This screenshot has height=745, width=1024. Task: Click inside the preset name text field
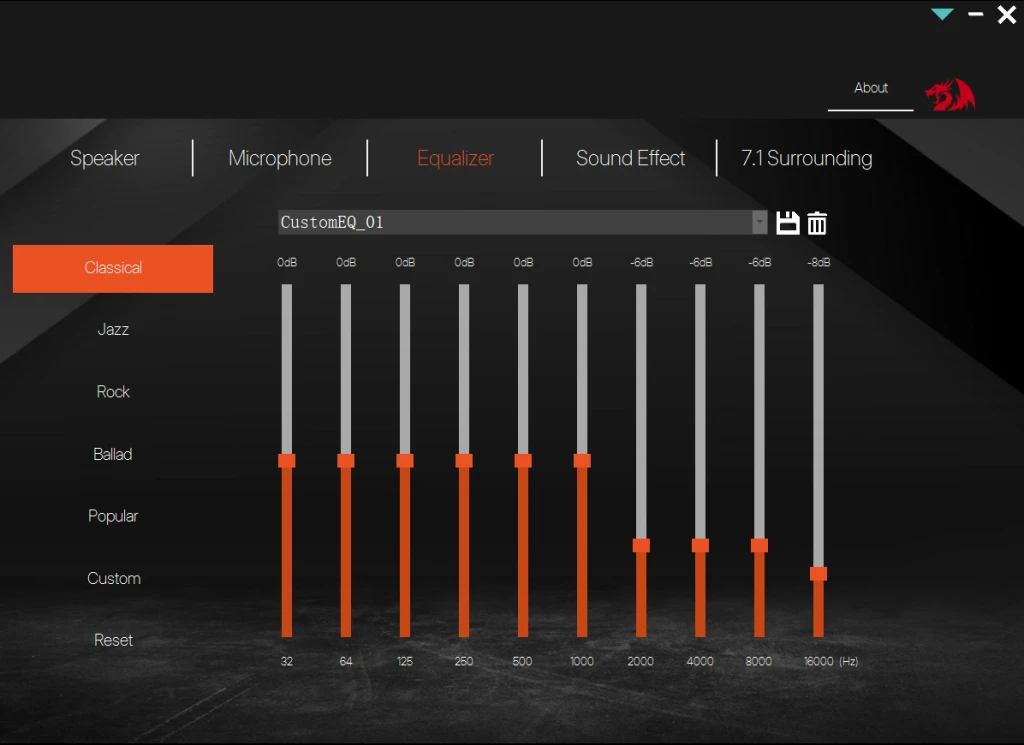click(x=500, y=222)
